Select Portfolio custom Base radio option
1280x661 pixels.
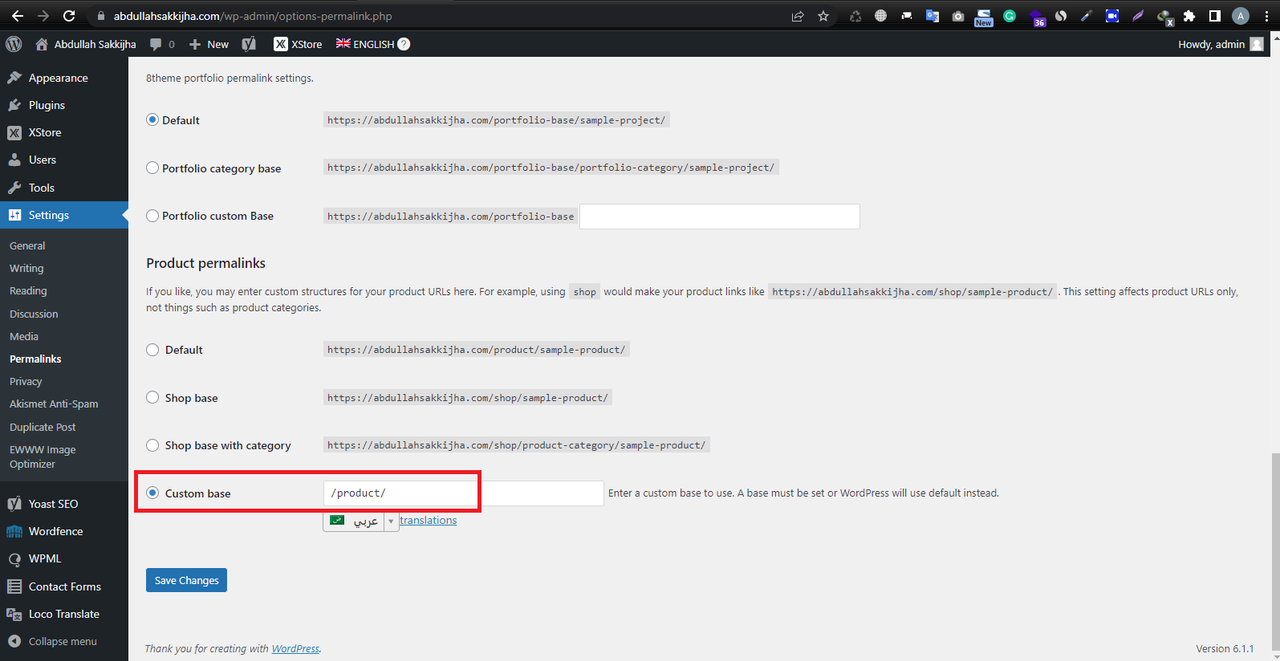click(153, 216)
